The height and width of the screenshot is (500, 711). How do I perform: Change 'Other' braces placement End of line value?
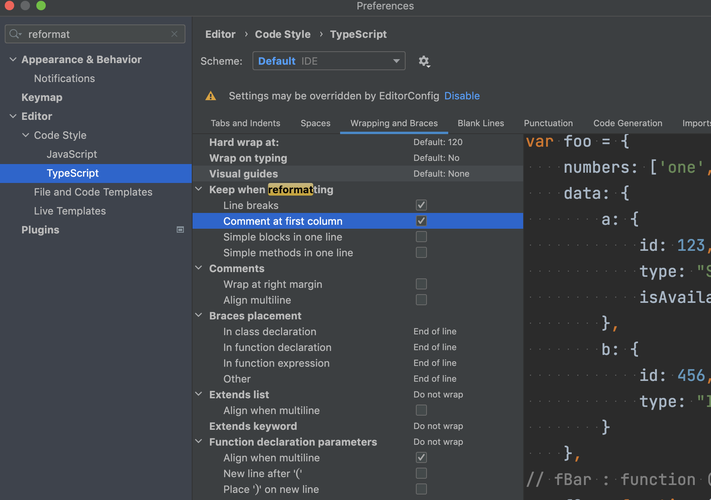pos(435,379)
